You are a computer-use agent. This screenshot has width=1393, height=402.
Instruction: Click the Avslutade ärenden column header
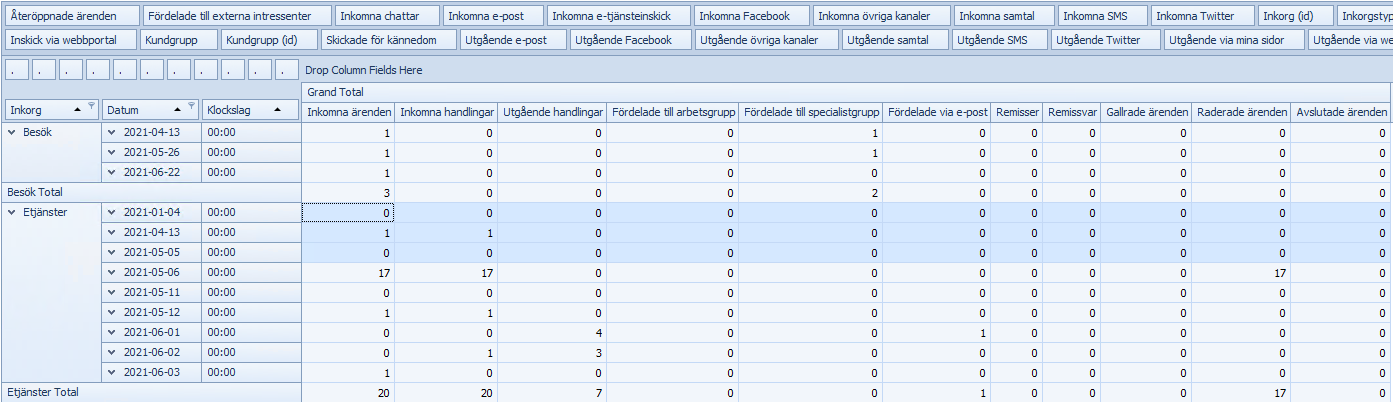pos(1341,112)
